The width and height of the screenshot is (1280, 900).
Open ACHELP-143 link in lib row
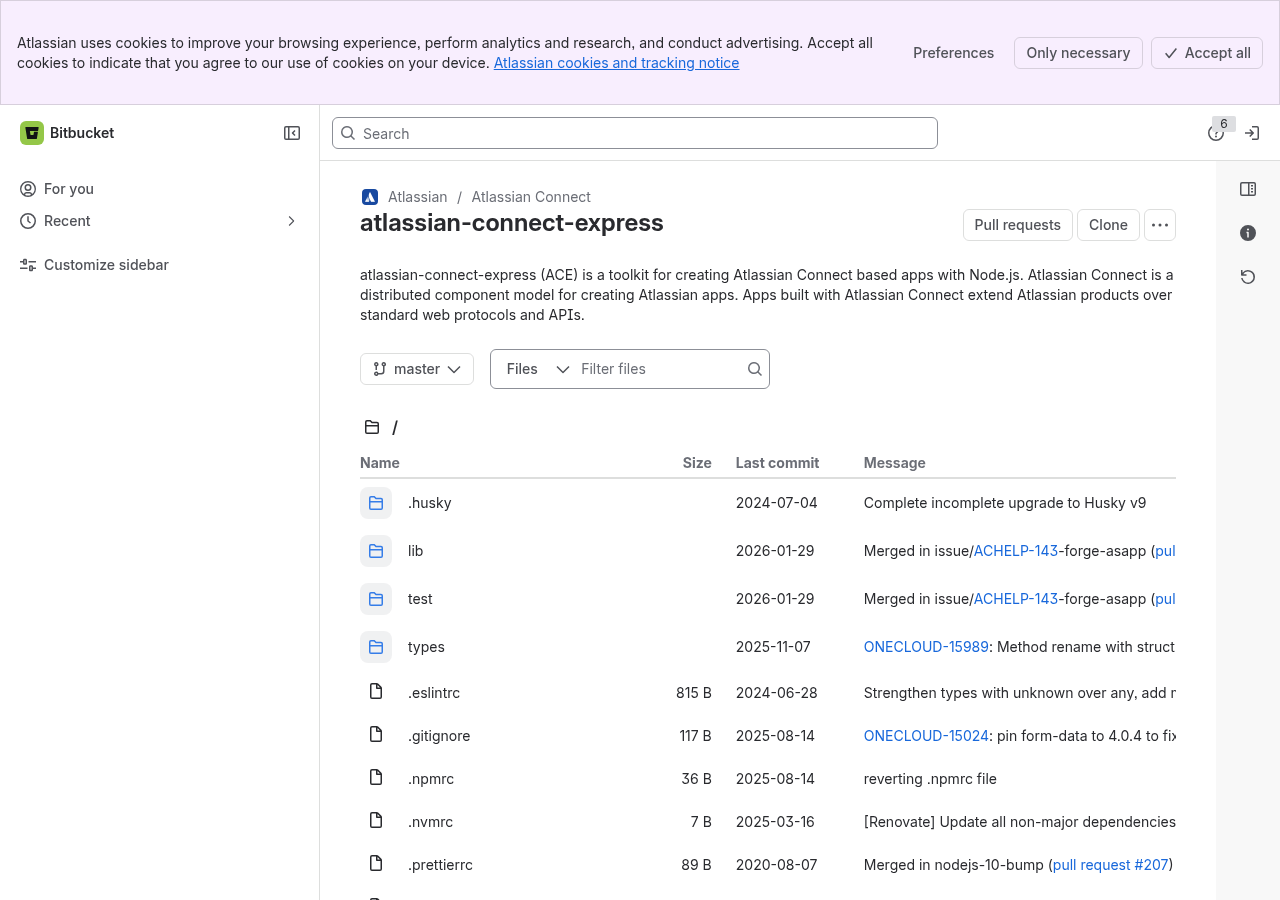coord(1016,551)
